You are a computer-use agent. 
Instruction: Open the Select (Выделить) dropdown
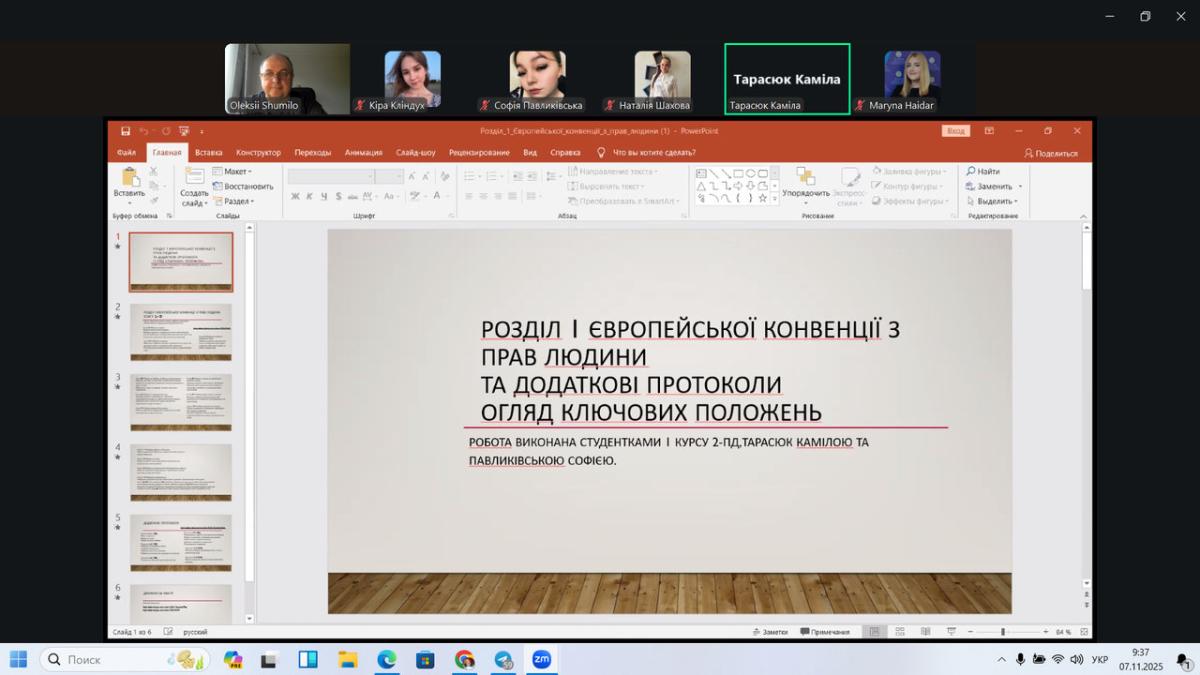[x=994, y=201]
